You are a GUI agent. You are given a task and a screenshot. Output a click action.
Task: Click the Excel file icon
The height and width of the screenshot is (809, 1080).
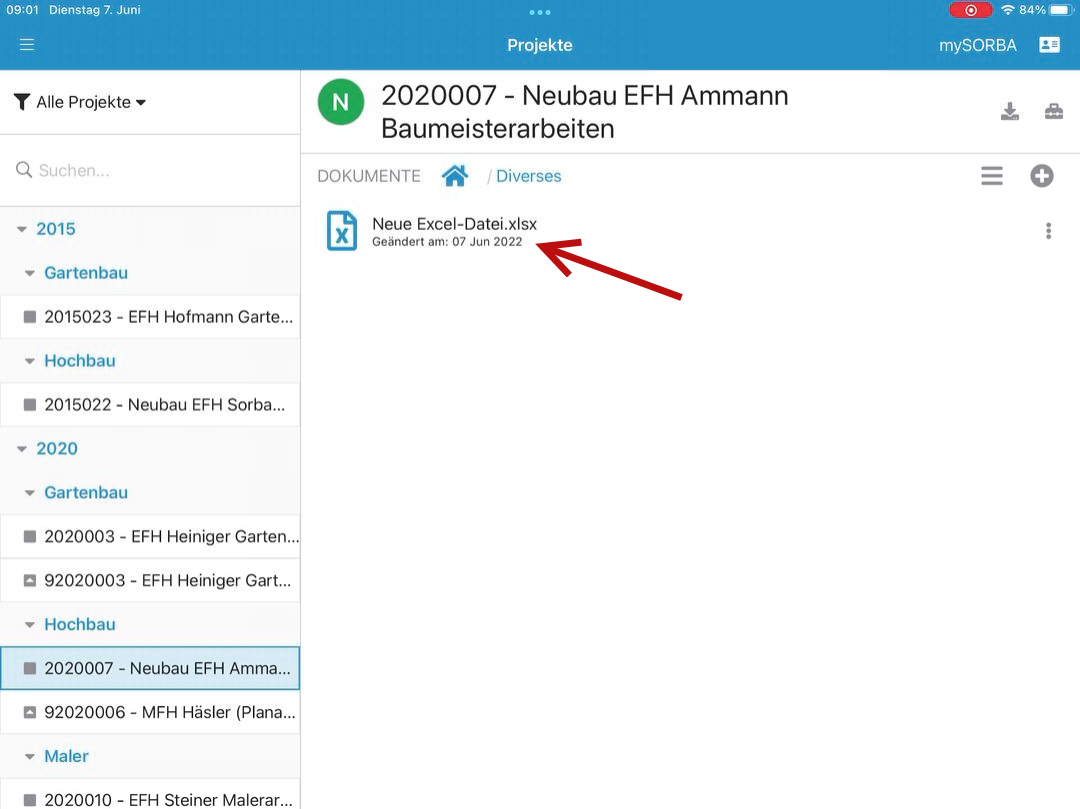click(x=342, y=231)
